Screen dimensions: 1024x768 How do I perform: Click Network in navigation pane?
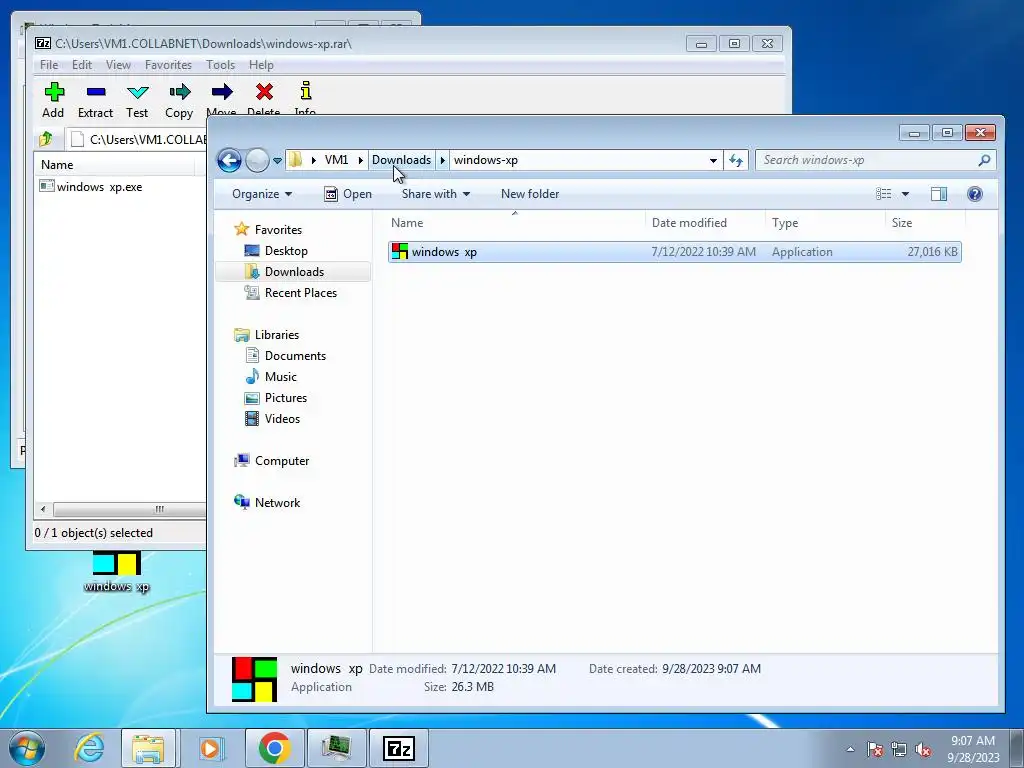tap(268, 502)
